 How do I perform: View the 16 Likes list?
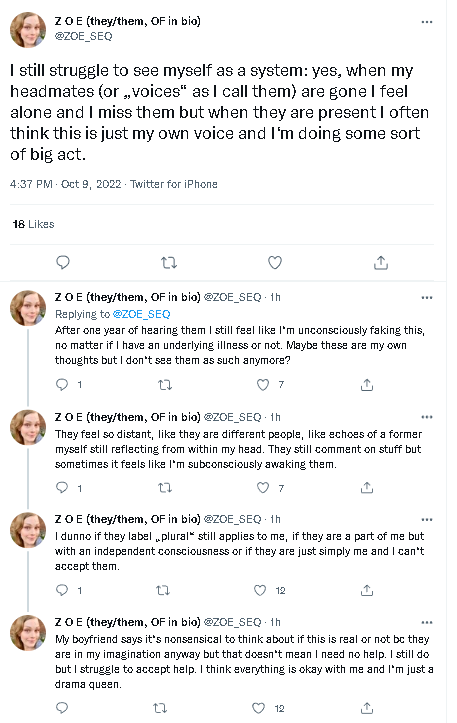tap(34, 224)
